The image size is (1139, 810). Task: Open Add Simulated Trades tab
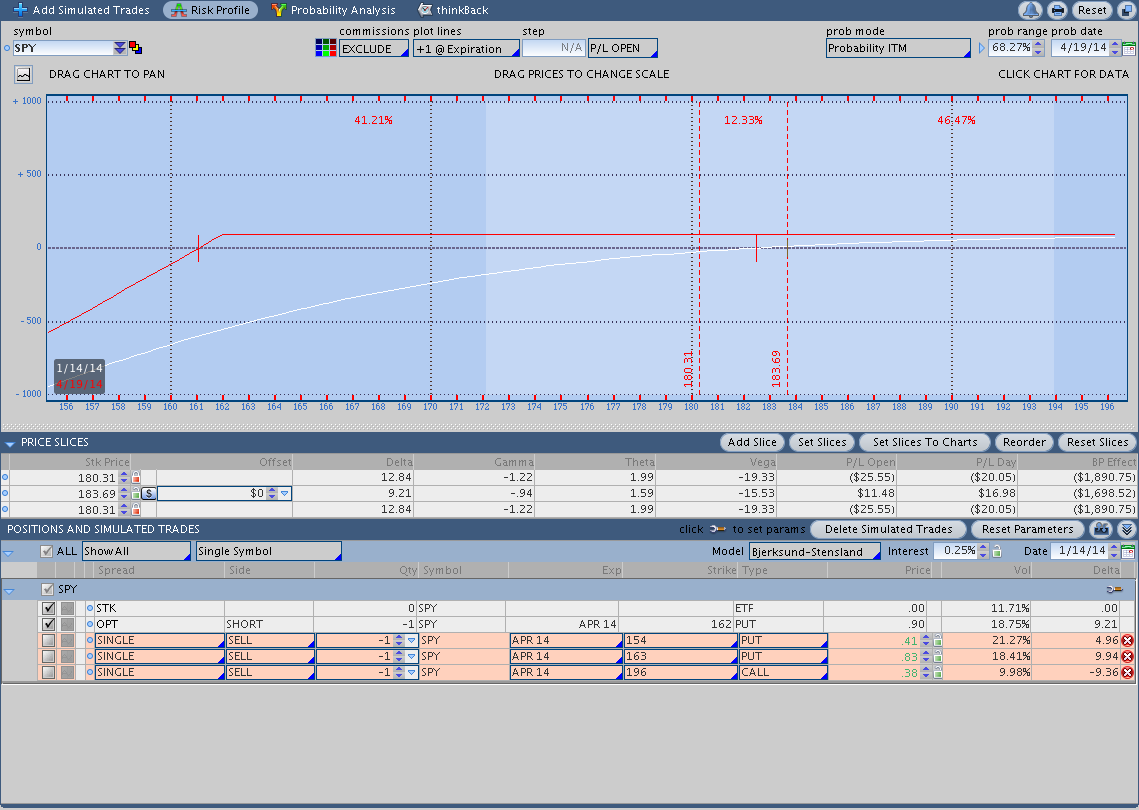(81, 10)
